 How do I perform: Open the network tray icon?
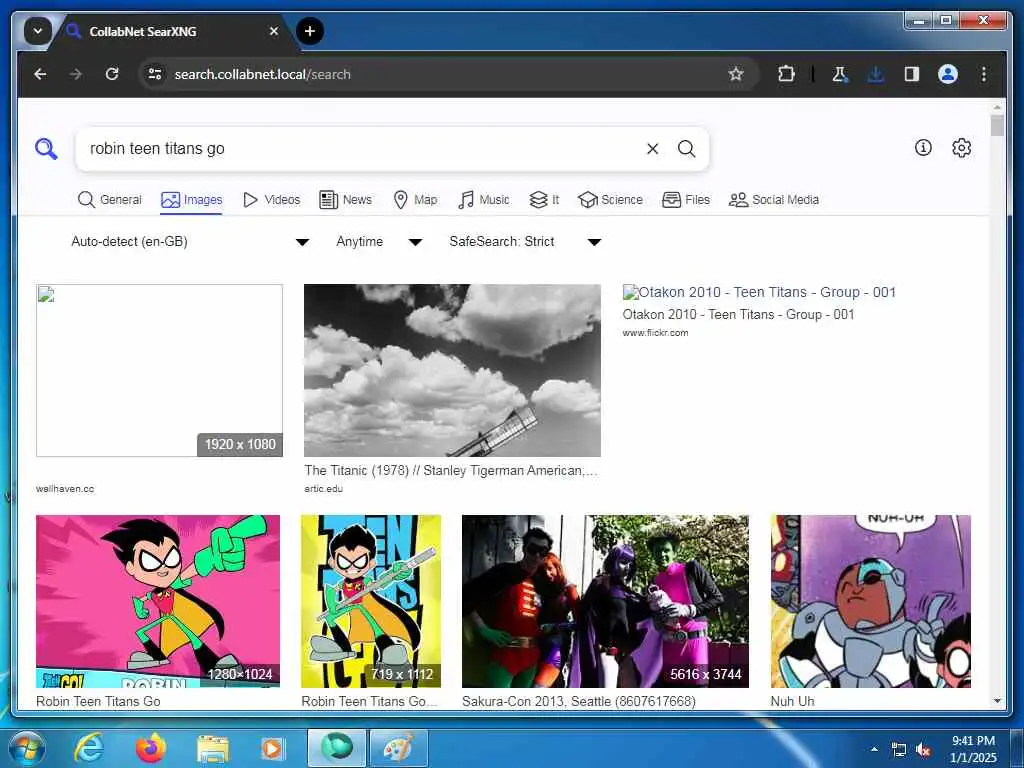pyautogui.click(x=899, y=750)
